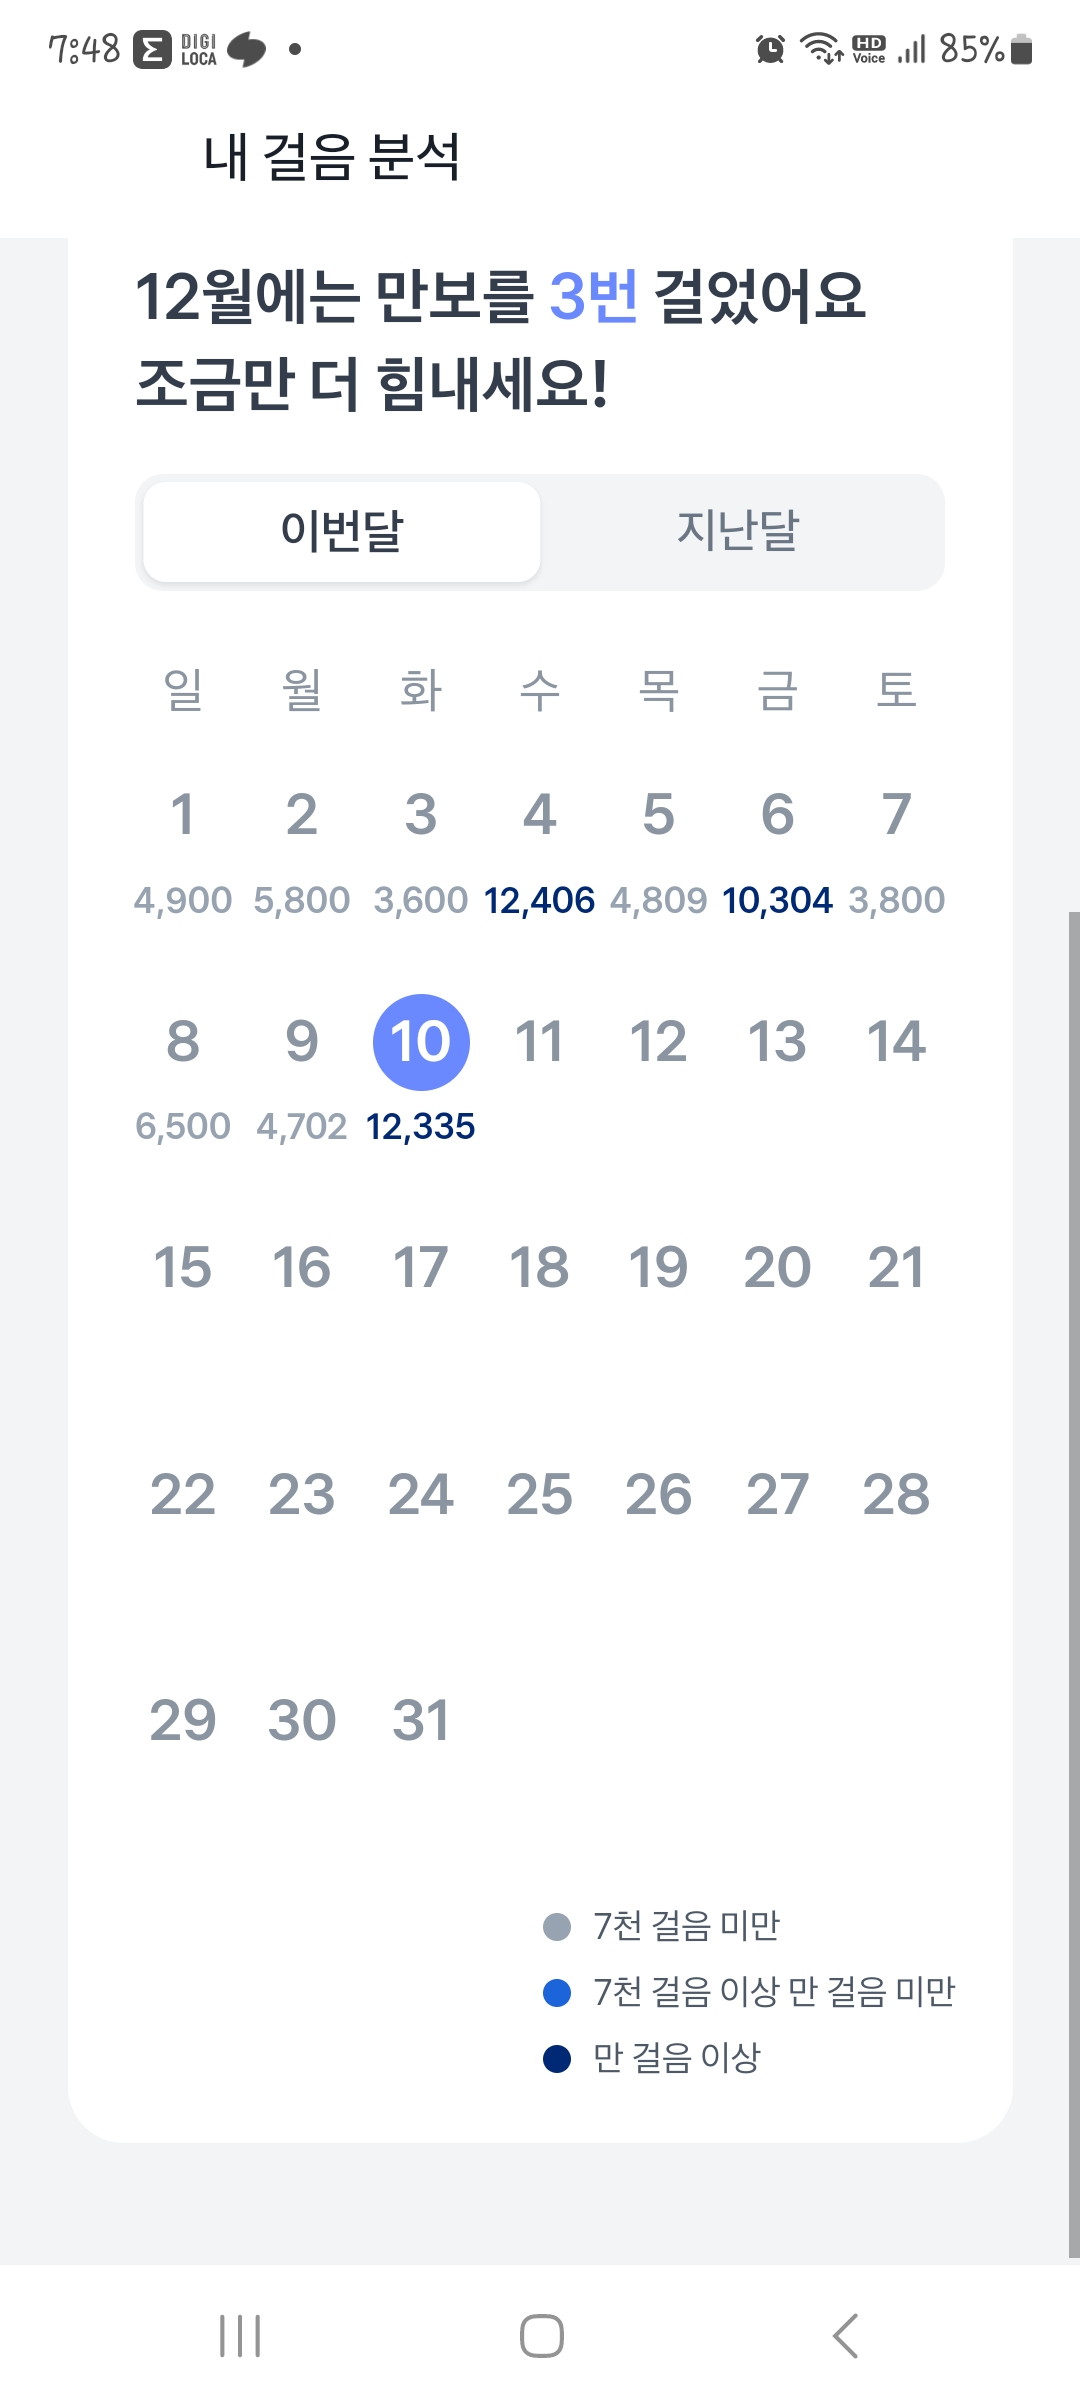Tap the Android home navigation icon
The image size is (1080, 2400).
pyautogui.click(x=541, y=2336)
